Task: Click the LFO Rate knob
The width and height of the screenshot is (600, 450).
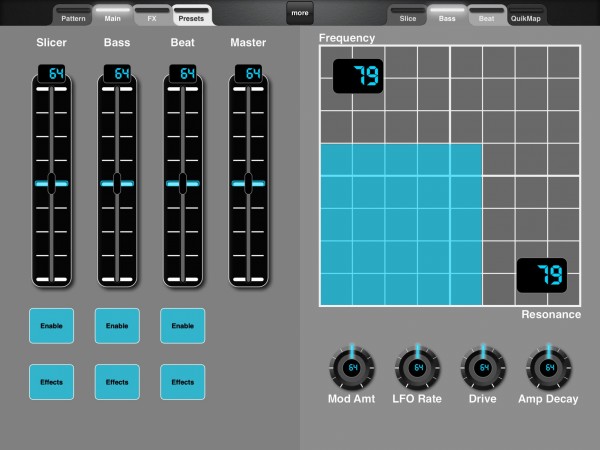Action: [x=417, y=368]
